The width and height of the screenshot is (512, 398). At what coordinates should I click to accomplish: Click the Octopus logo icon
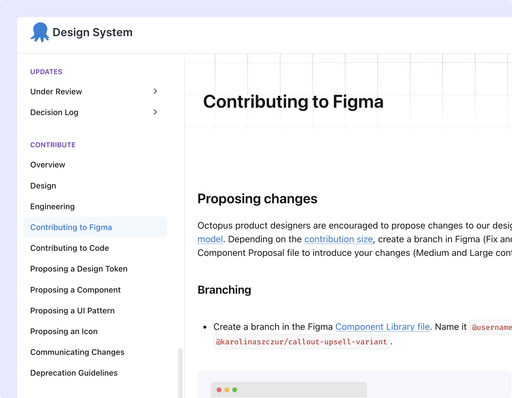(40, 32)
